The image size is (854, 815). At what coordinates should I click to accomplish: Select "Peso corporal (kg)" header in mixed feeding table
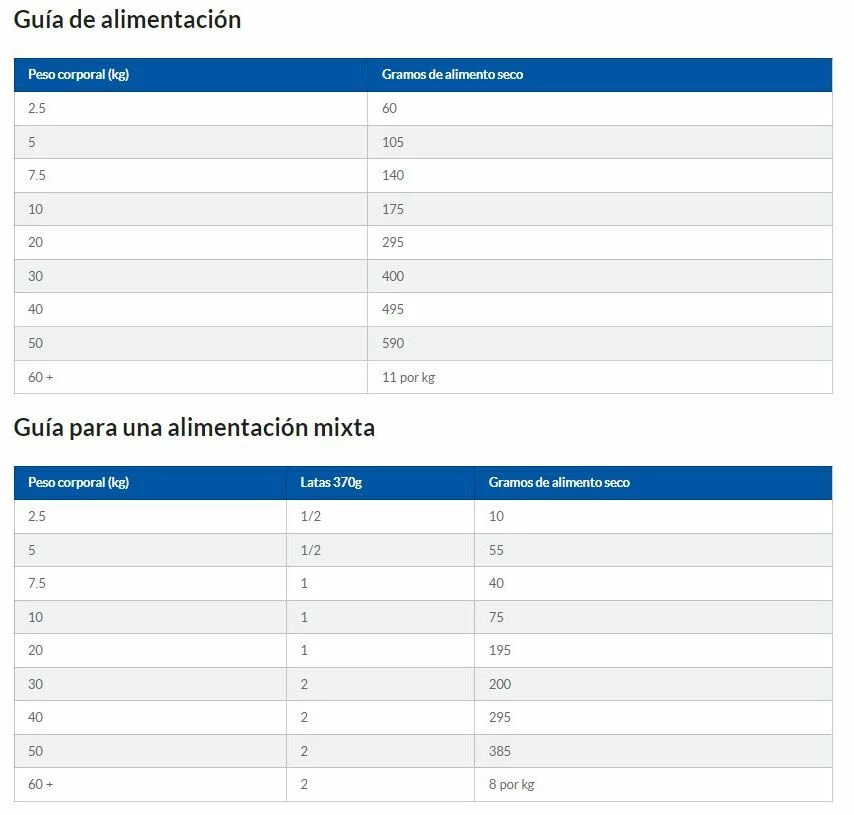78,483
